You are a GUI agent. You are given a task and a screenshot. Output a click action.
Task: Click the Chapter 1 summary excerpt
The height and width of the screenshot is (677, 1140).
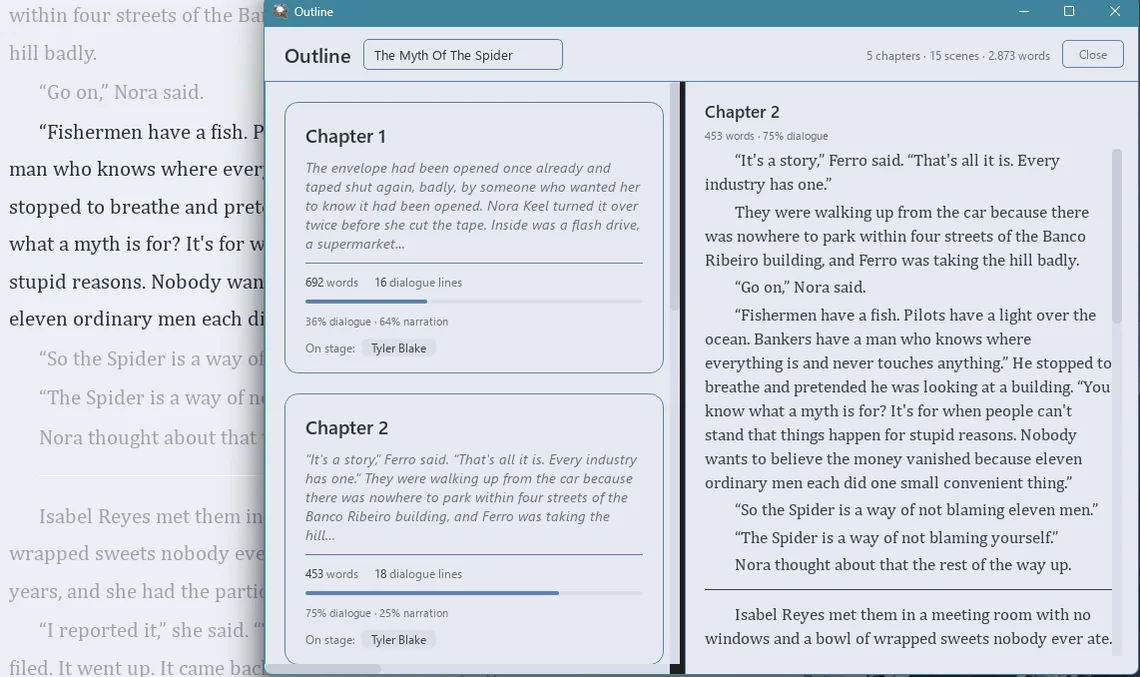[x=473, y=206]
